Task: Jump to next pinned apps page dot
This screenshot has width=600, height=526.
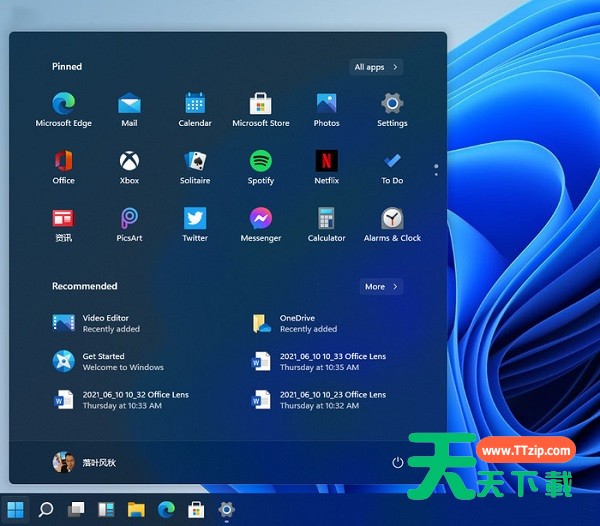Action: coord(436,172)
